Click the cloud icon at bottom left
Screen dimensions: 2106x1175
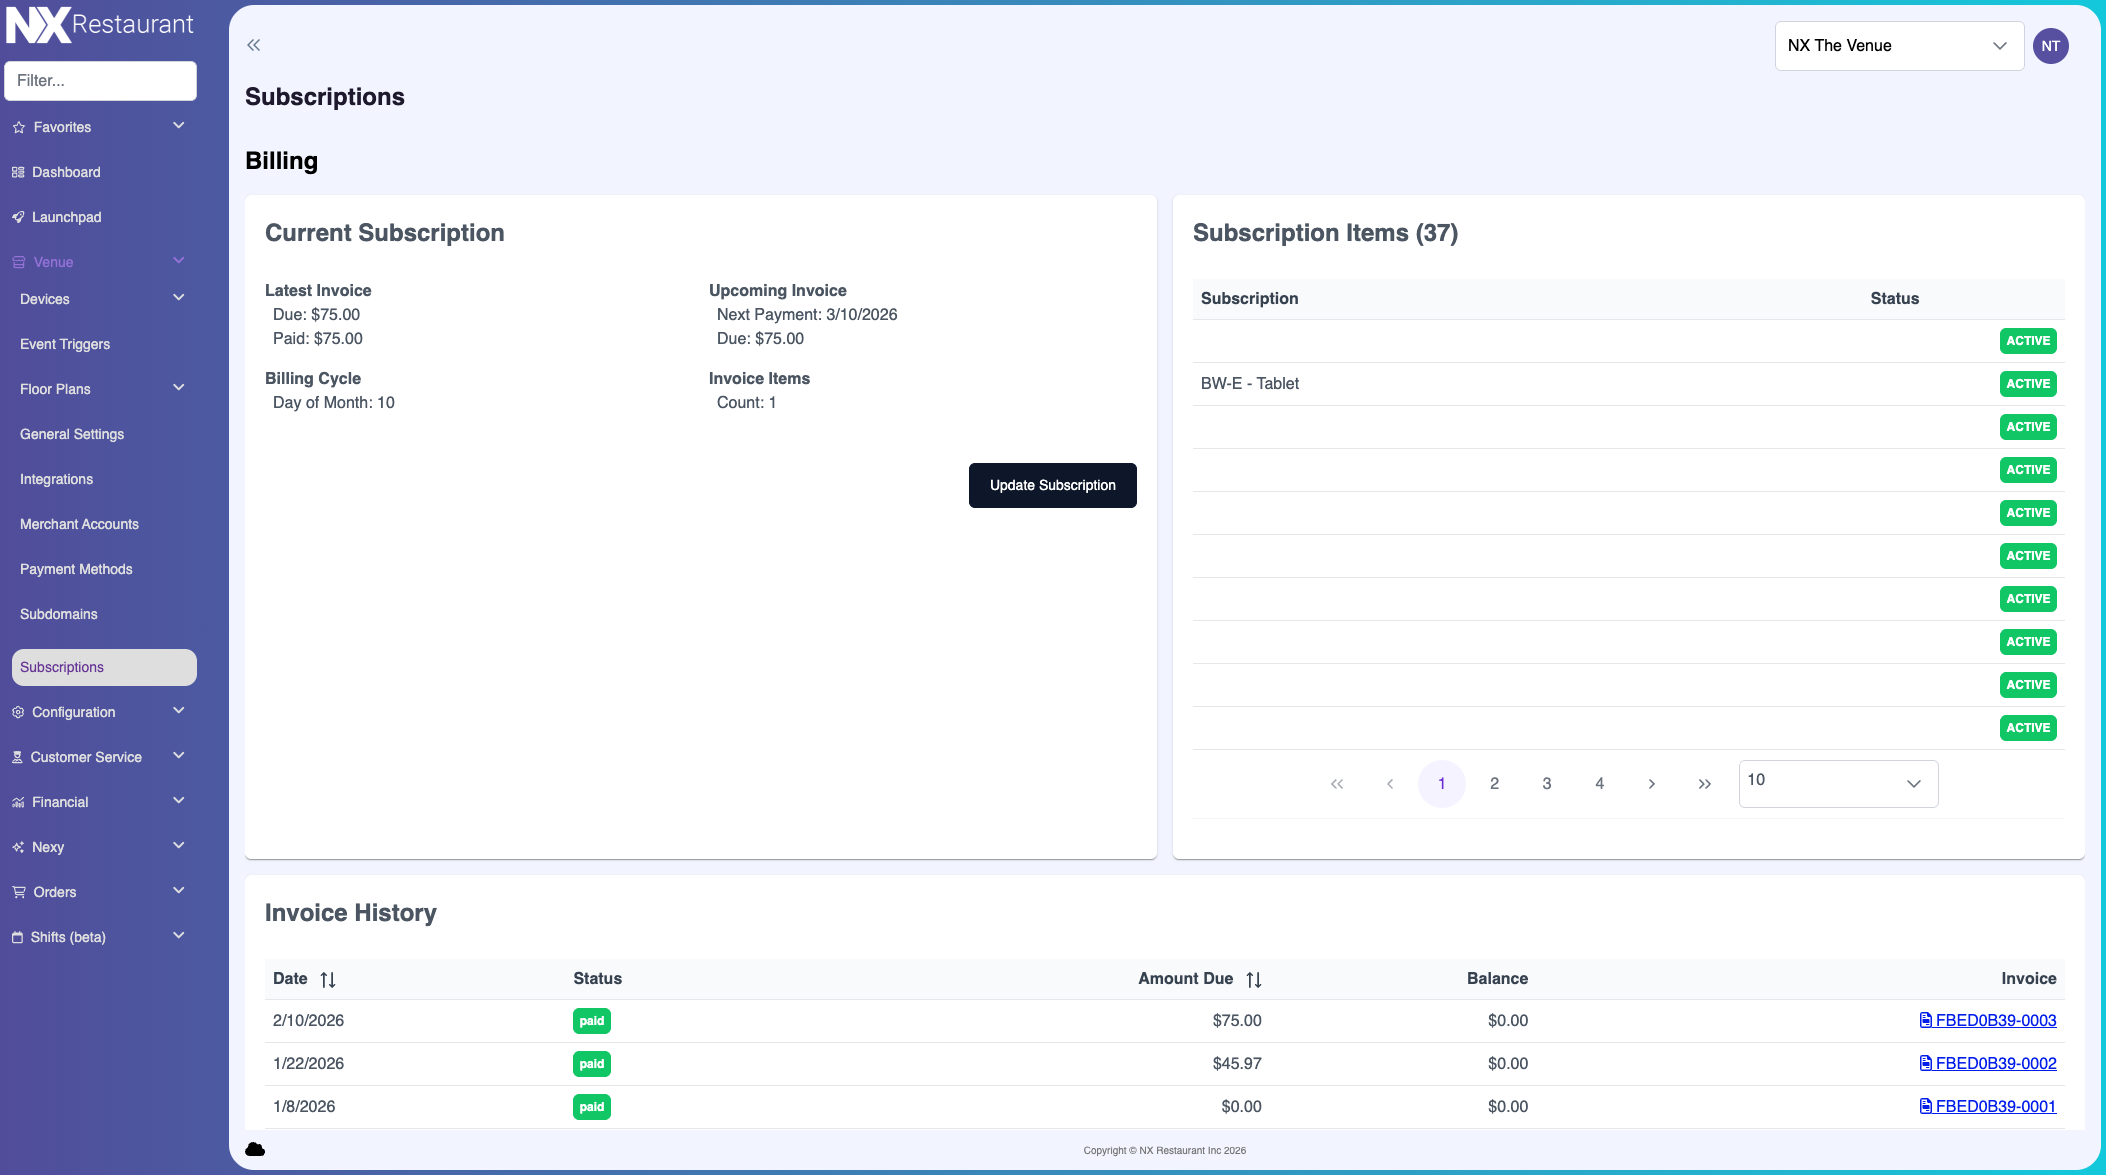(255, 1149)
